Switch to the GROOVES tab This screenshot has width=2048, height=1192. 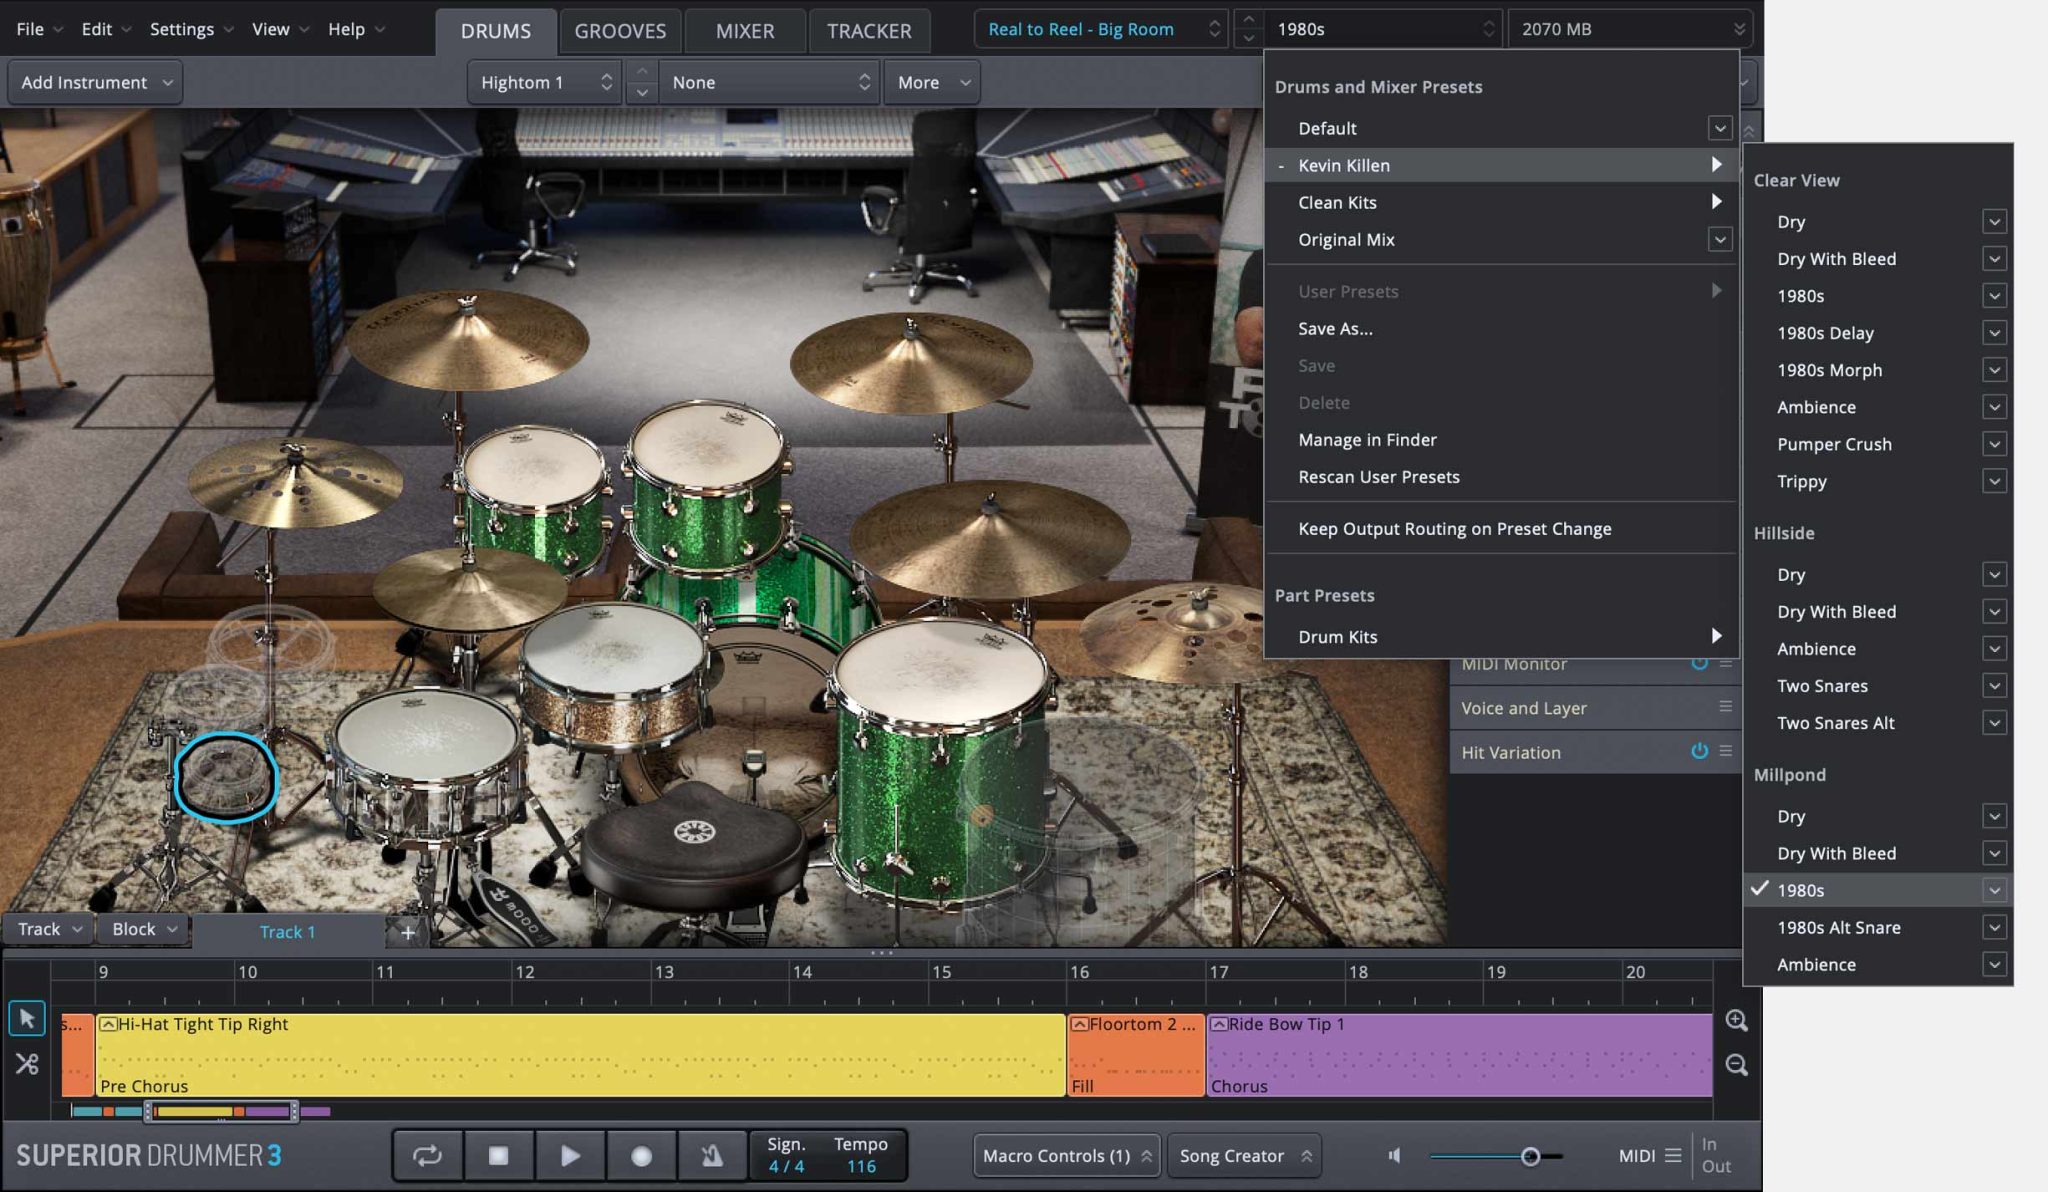(x=620, y=31)
